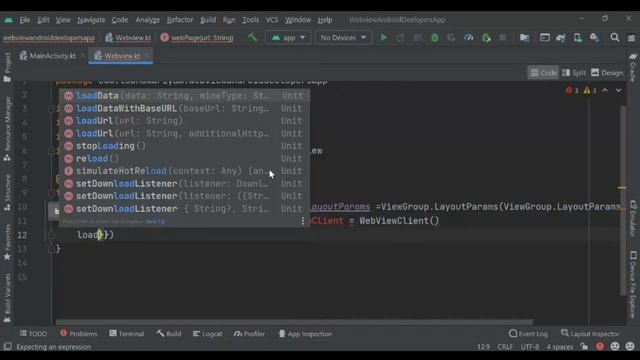Viewport: 640px width, 360px height.
Task: Click the 4 spaces indent status entry
Action: coord(560,347)
